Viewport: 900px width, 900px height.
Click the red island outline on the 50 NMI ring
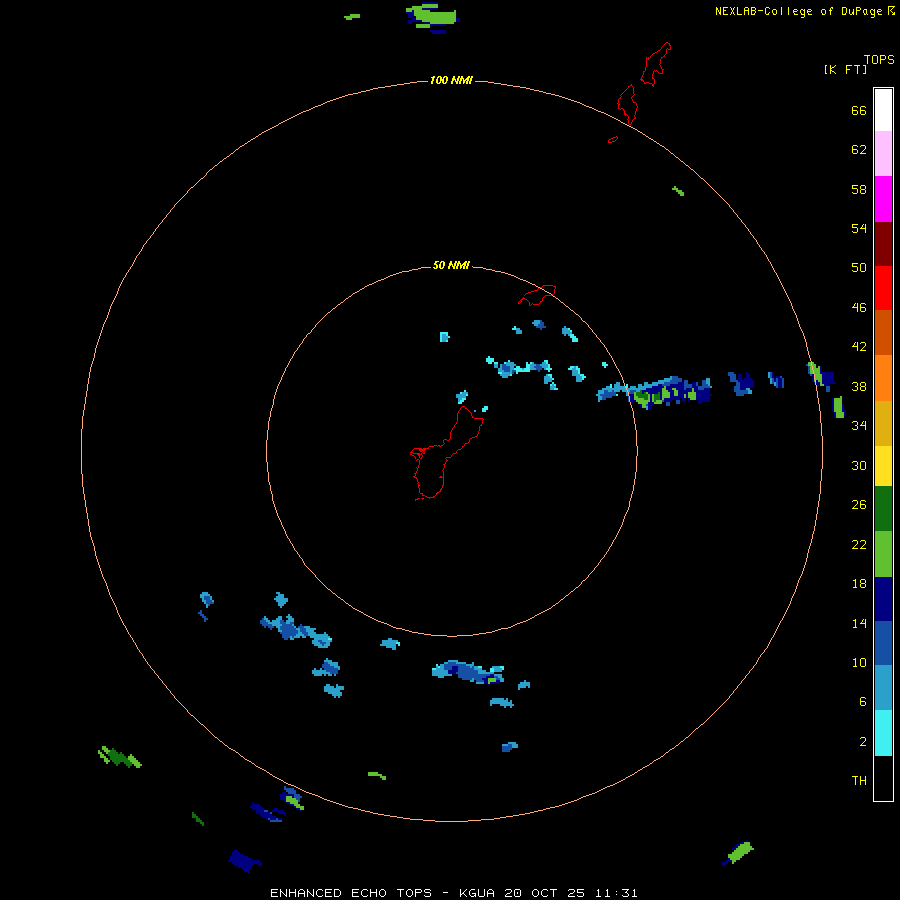point(537,295)
